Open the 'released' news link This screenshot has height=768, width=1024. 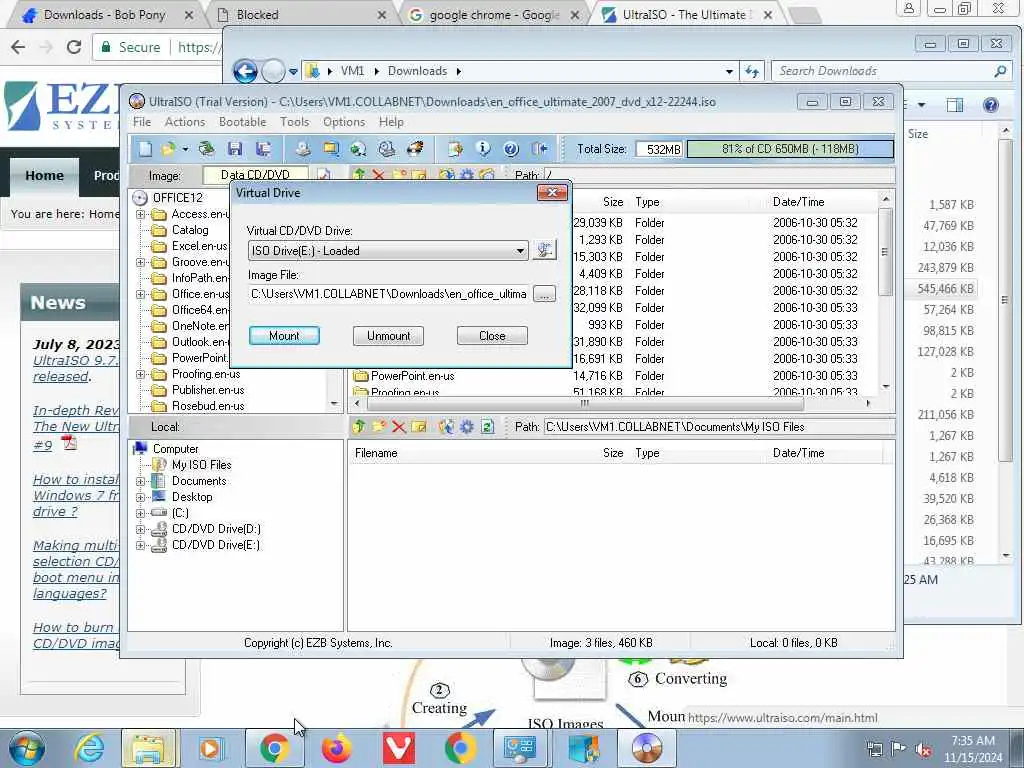point(61,377)
